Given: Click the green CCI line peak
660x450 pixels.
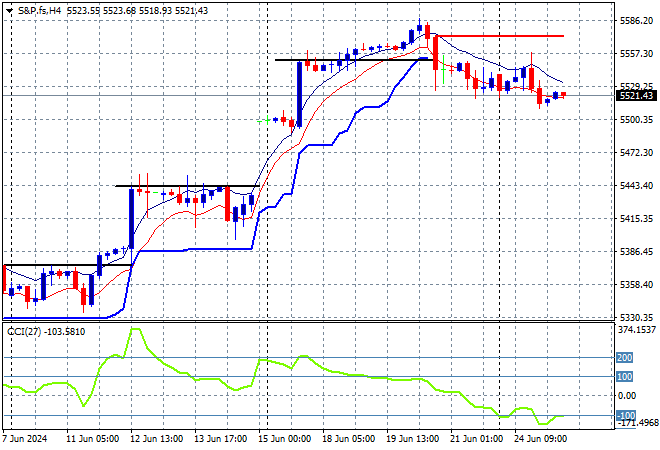Looking at the screenshot, I should click(136, 329).
